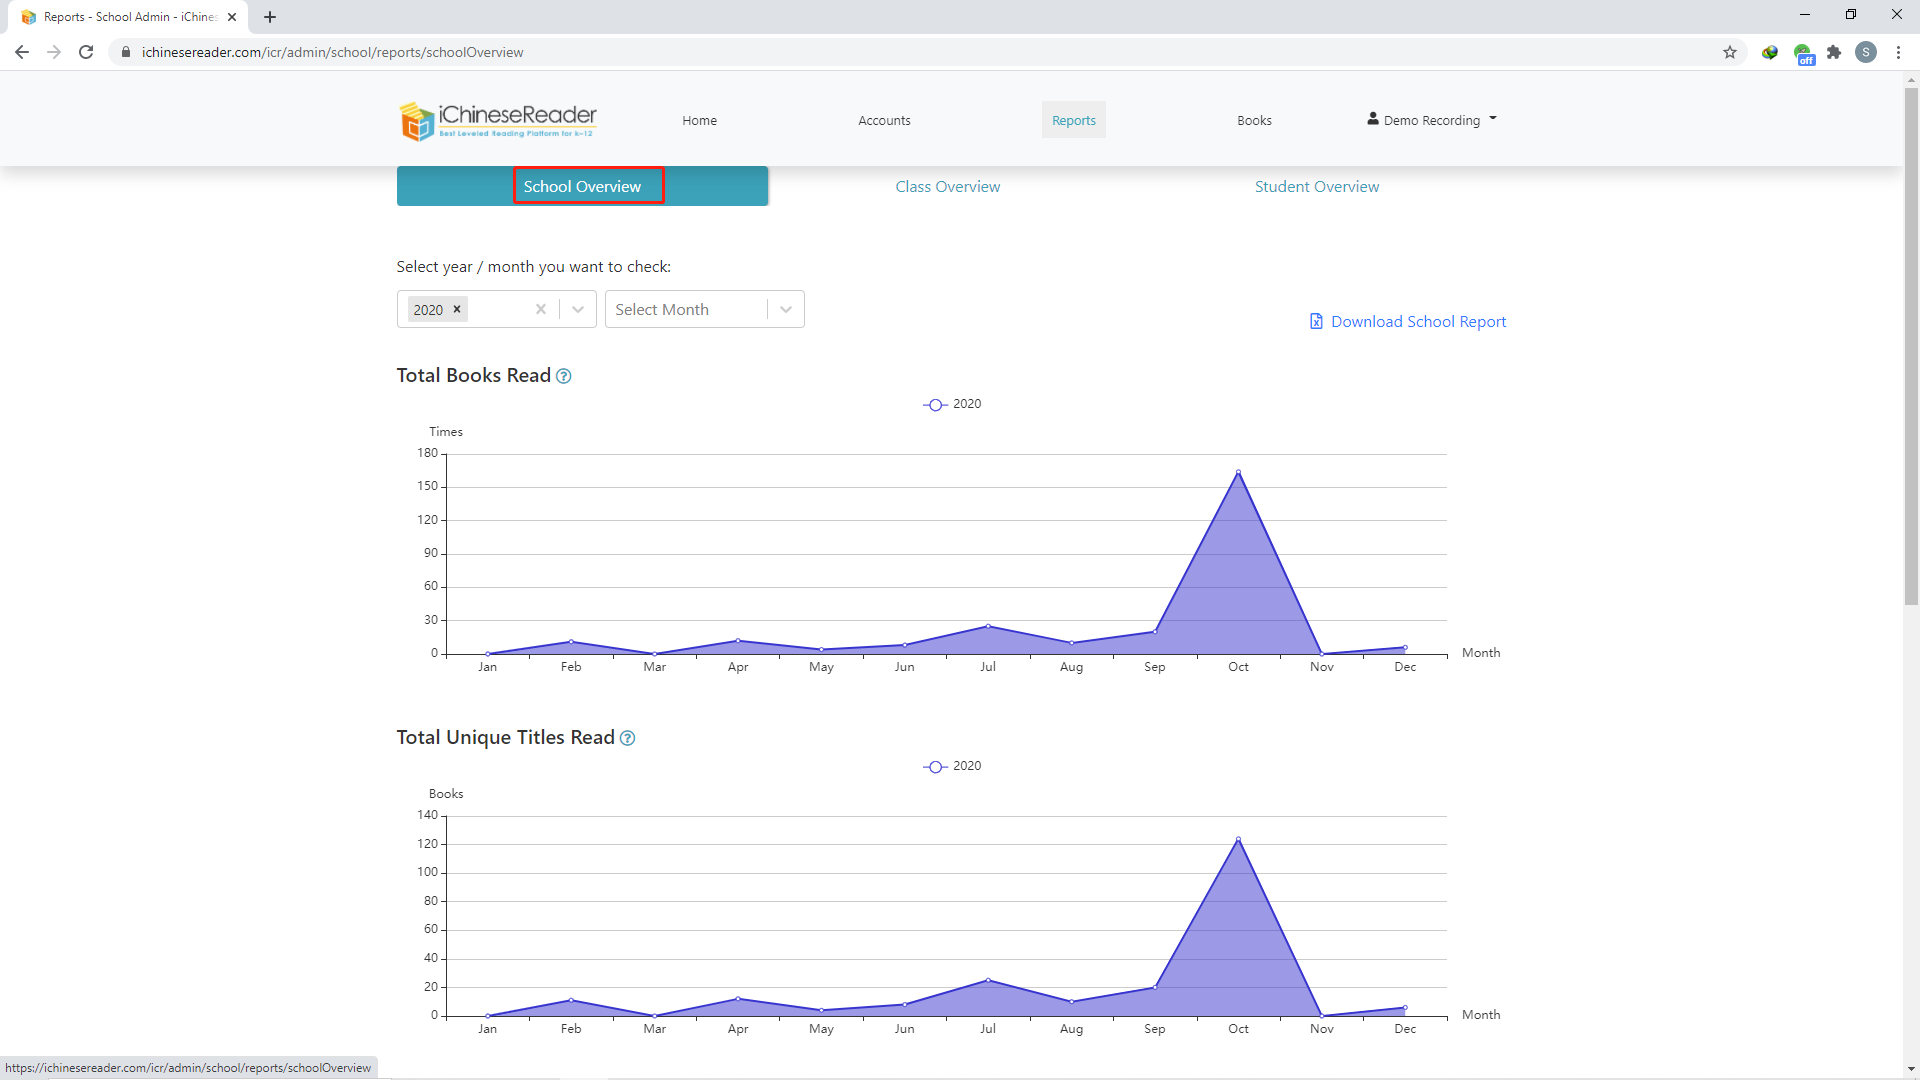Open Demo Recording account menu
The image size is (1920, 1080).
point(1432,120)
